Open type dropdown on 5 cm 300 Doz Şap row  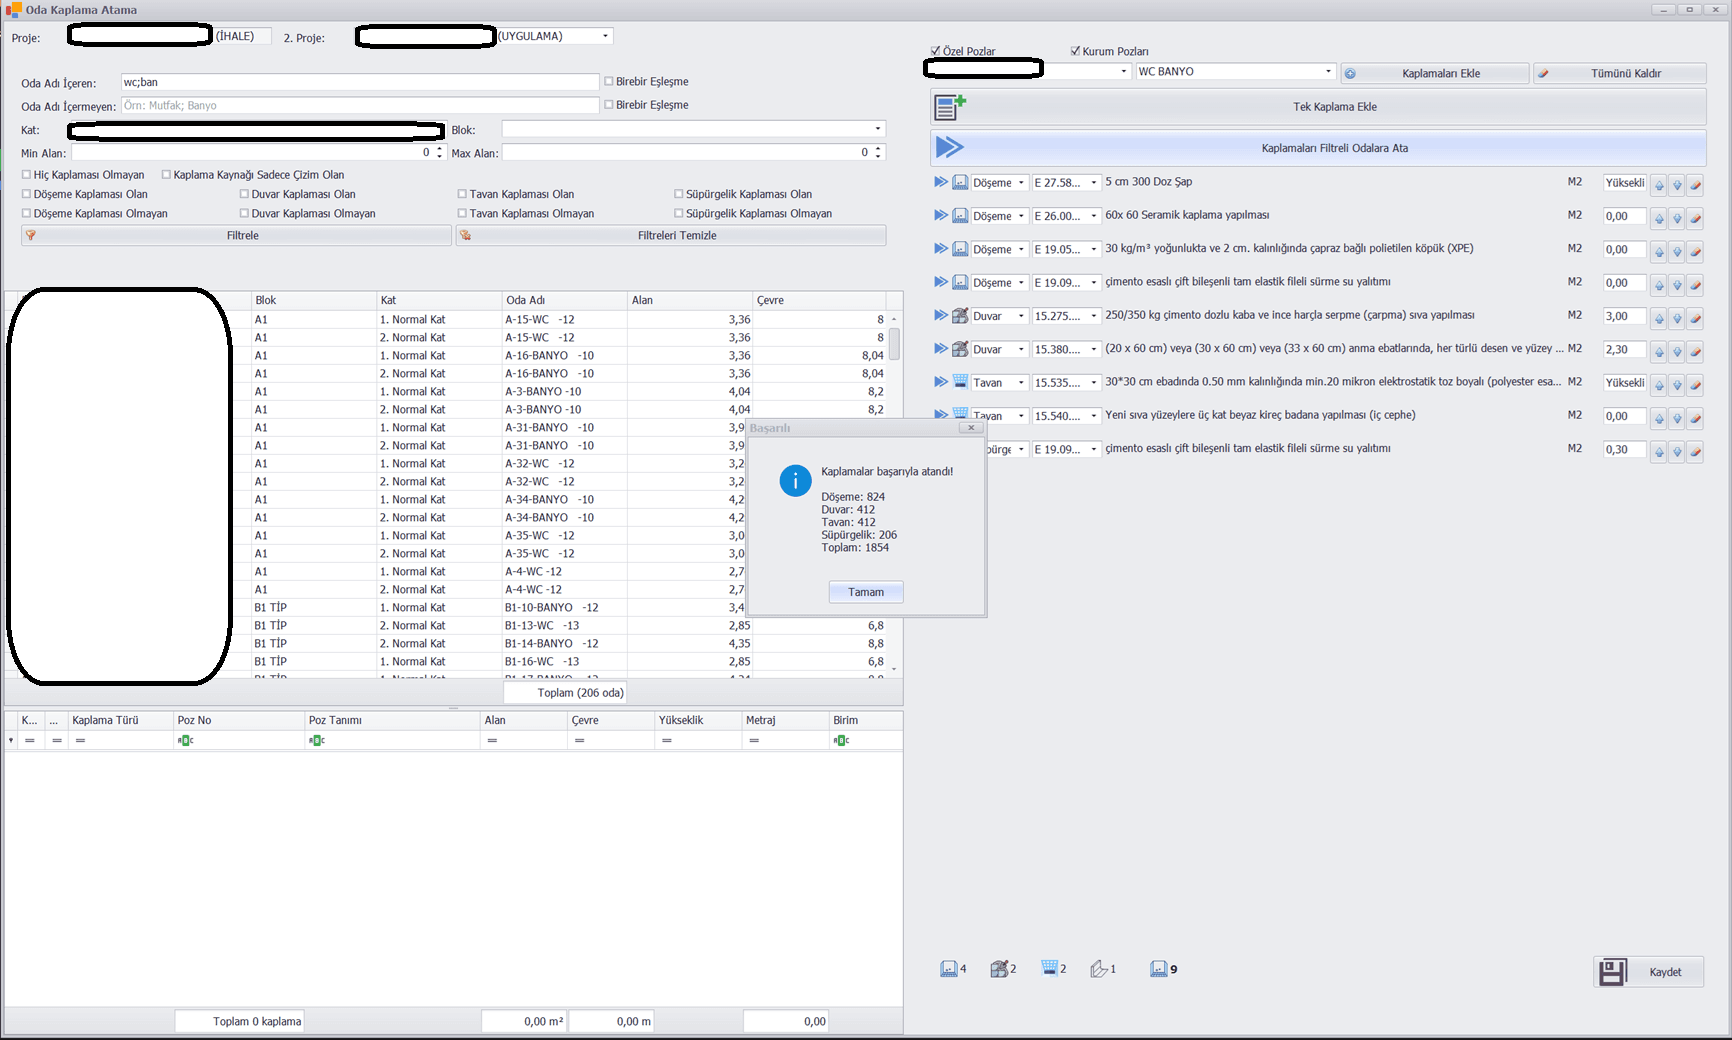point(1021,183)
